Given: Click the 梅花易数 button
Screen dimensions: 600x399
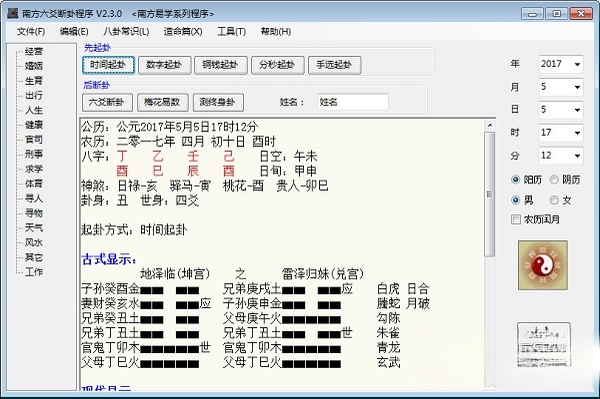Looking at the screenshot, I should [163, 102].
